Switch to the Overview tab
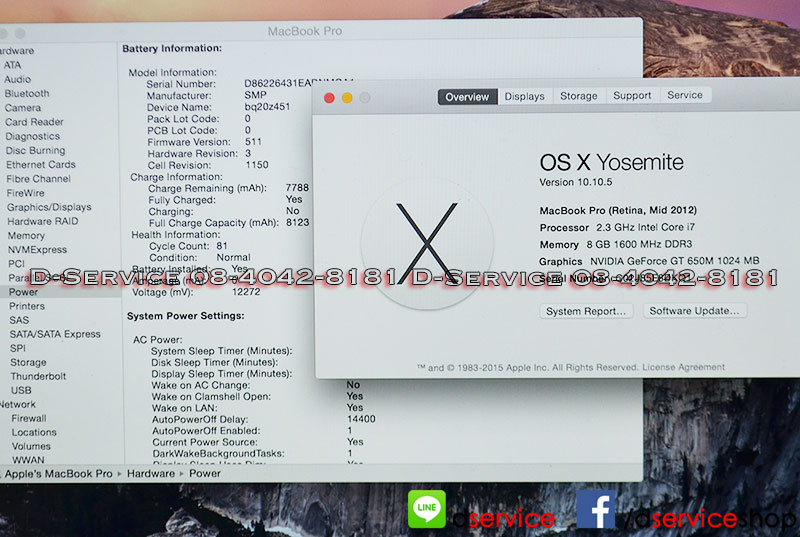Viewport: 800px width, 537px height. pos(467,97)
